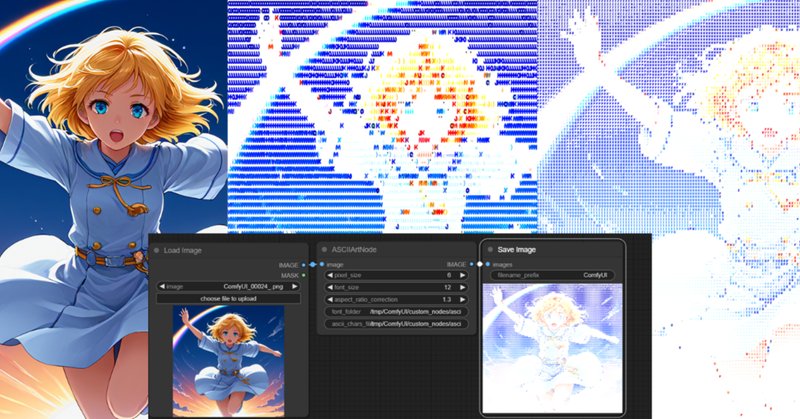800x419 pixels.
Task: Edit the font_folder path field
Action: [x=396, y=312]
